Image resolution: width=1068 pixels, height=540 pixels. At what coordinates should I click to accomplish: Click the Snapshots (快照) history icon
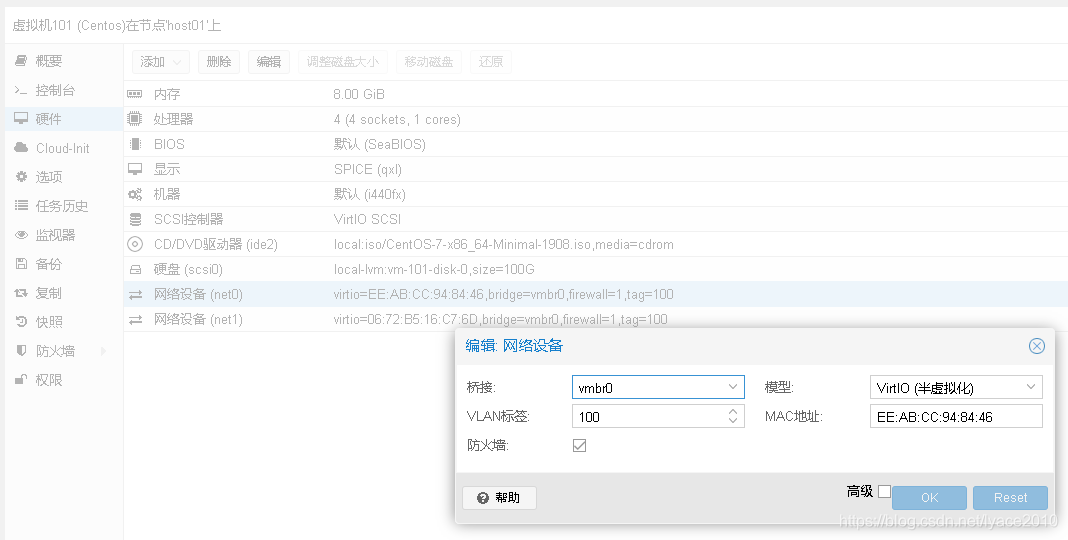point(21,321)
